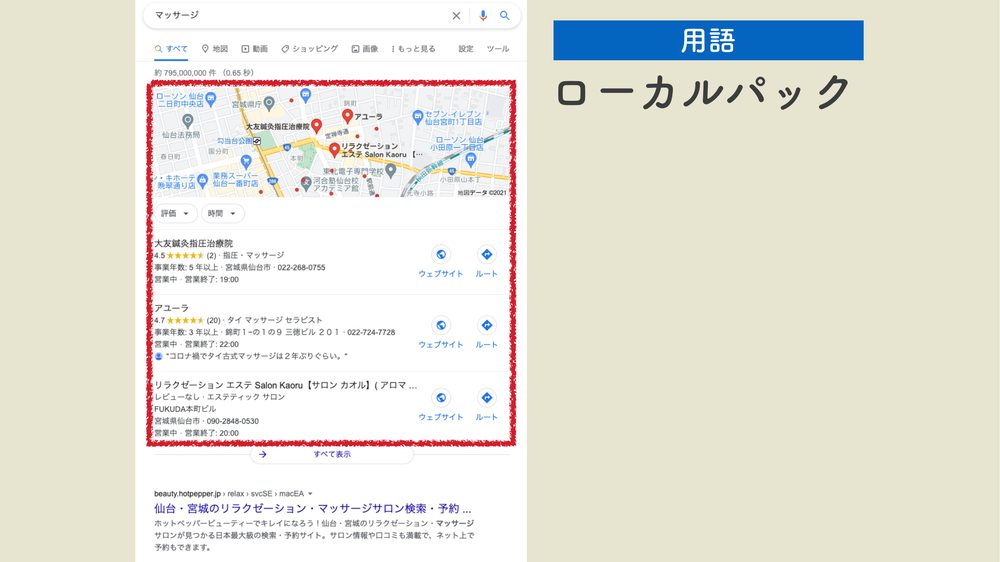Expand the もっと見る menu
The image size is (1000, 562).
(413, 48)
